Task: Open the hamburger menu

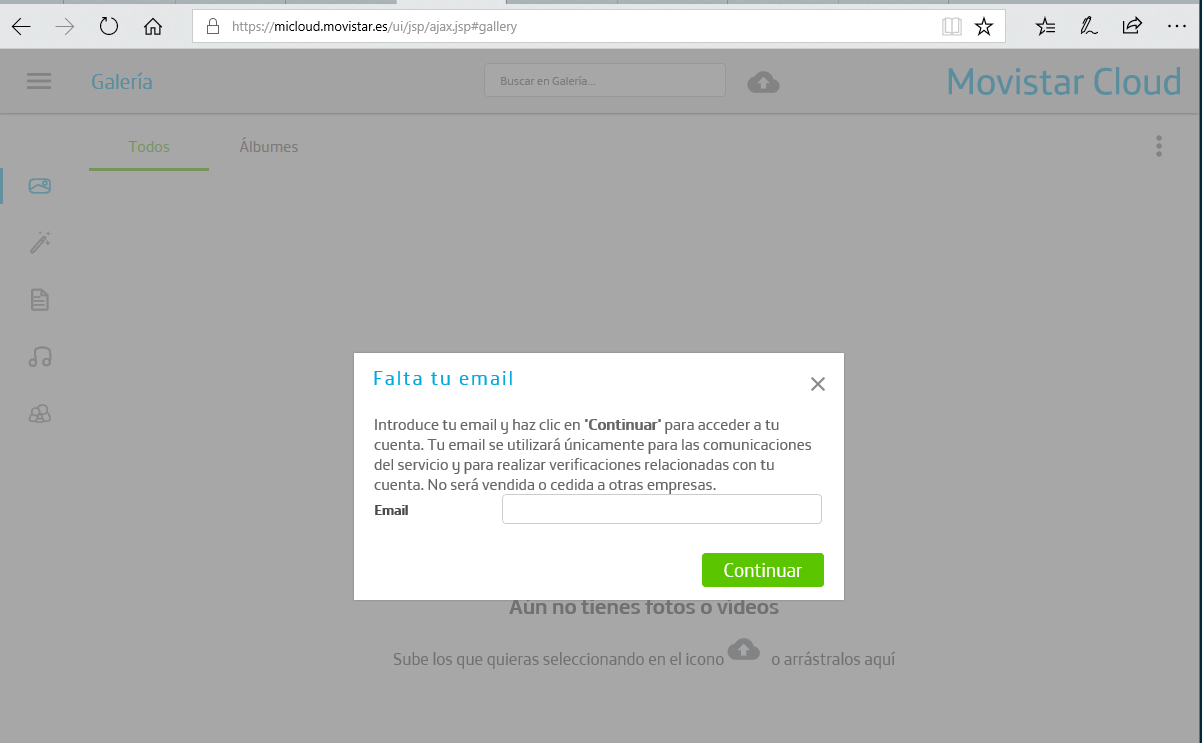Action: [x=39, y=82]
